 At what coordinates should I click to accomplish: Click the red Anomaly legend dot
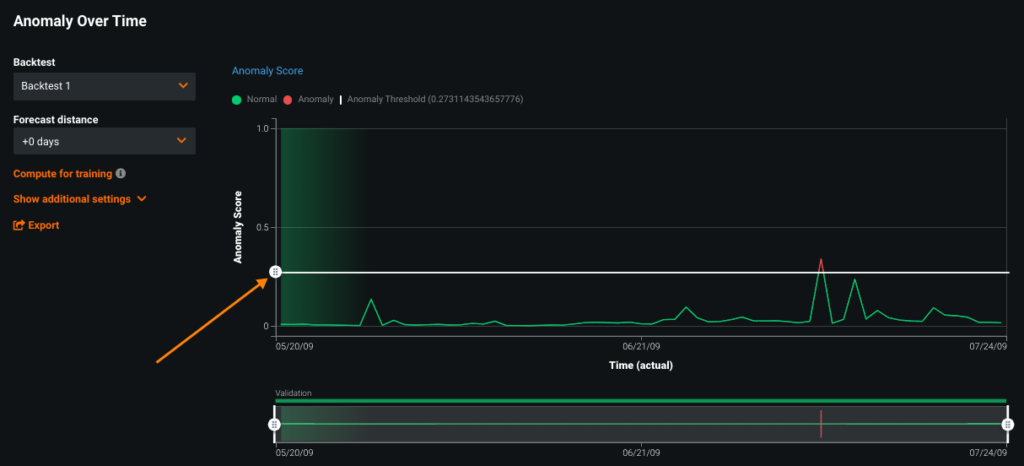coord(288,100)
